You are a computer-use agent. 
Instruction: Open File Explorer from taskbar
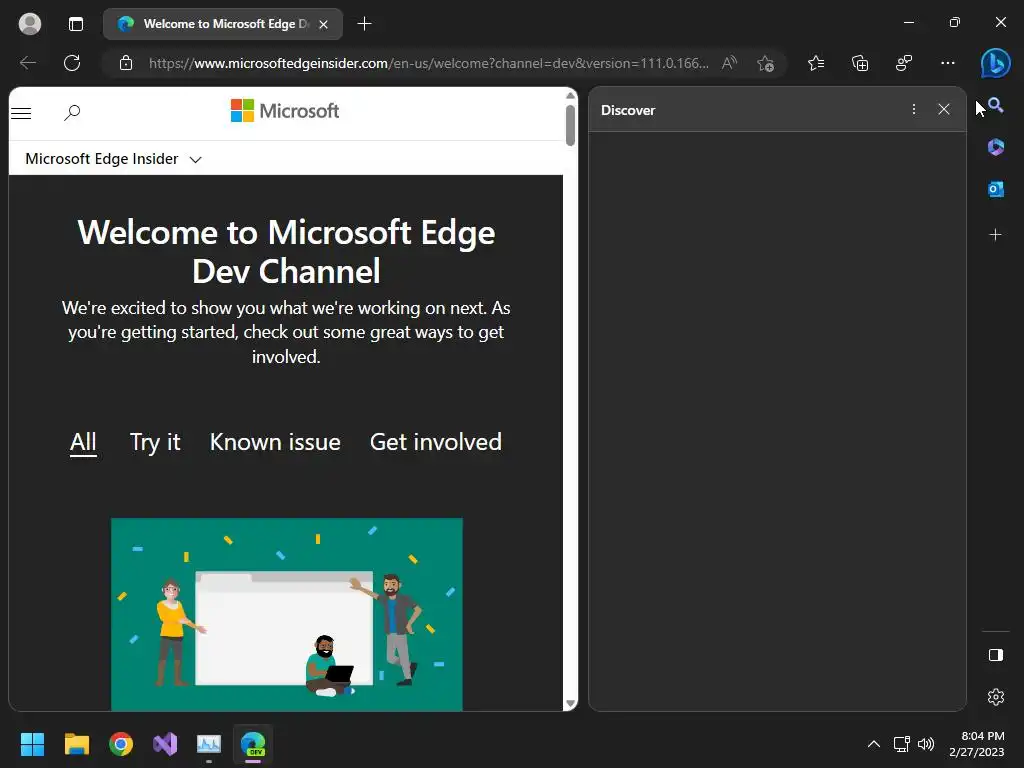pos(76,744)
